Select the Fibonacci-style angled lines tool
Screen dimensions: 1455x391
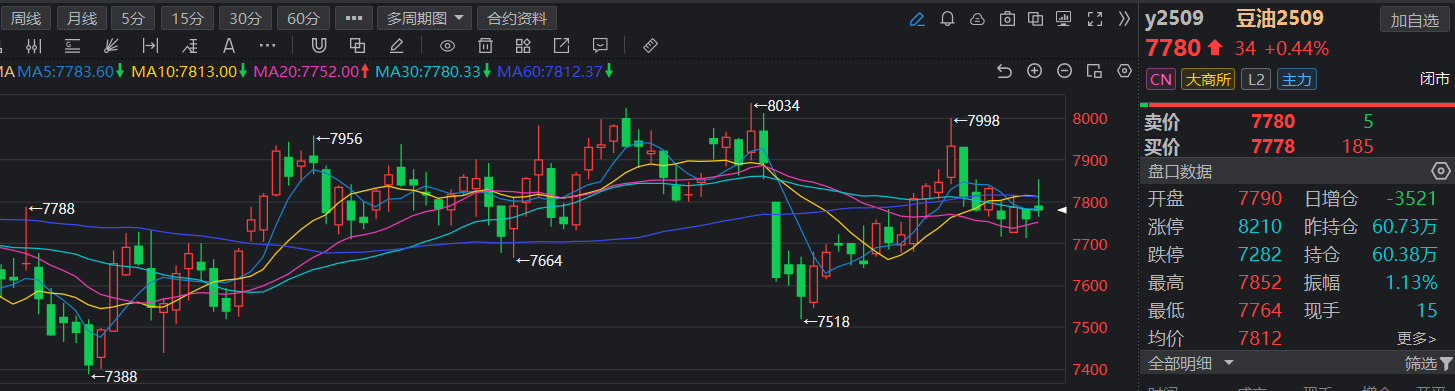pyautogui.click(x=189, y=45)
